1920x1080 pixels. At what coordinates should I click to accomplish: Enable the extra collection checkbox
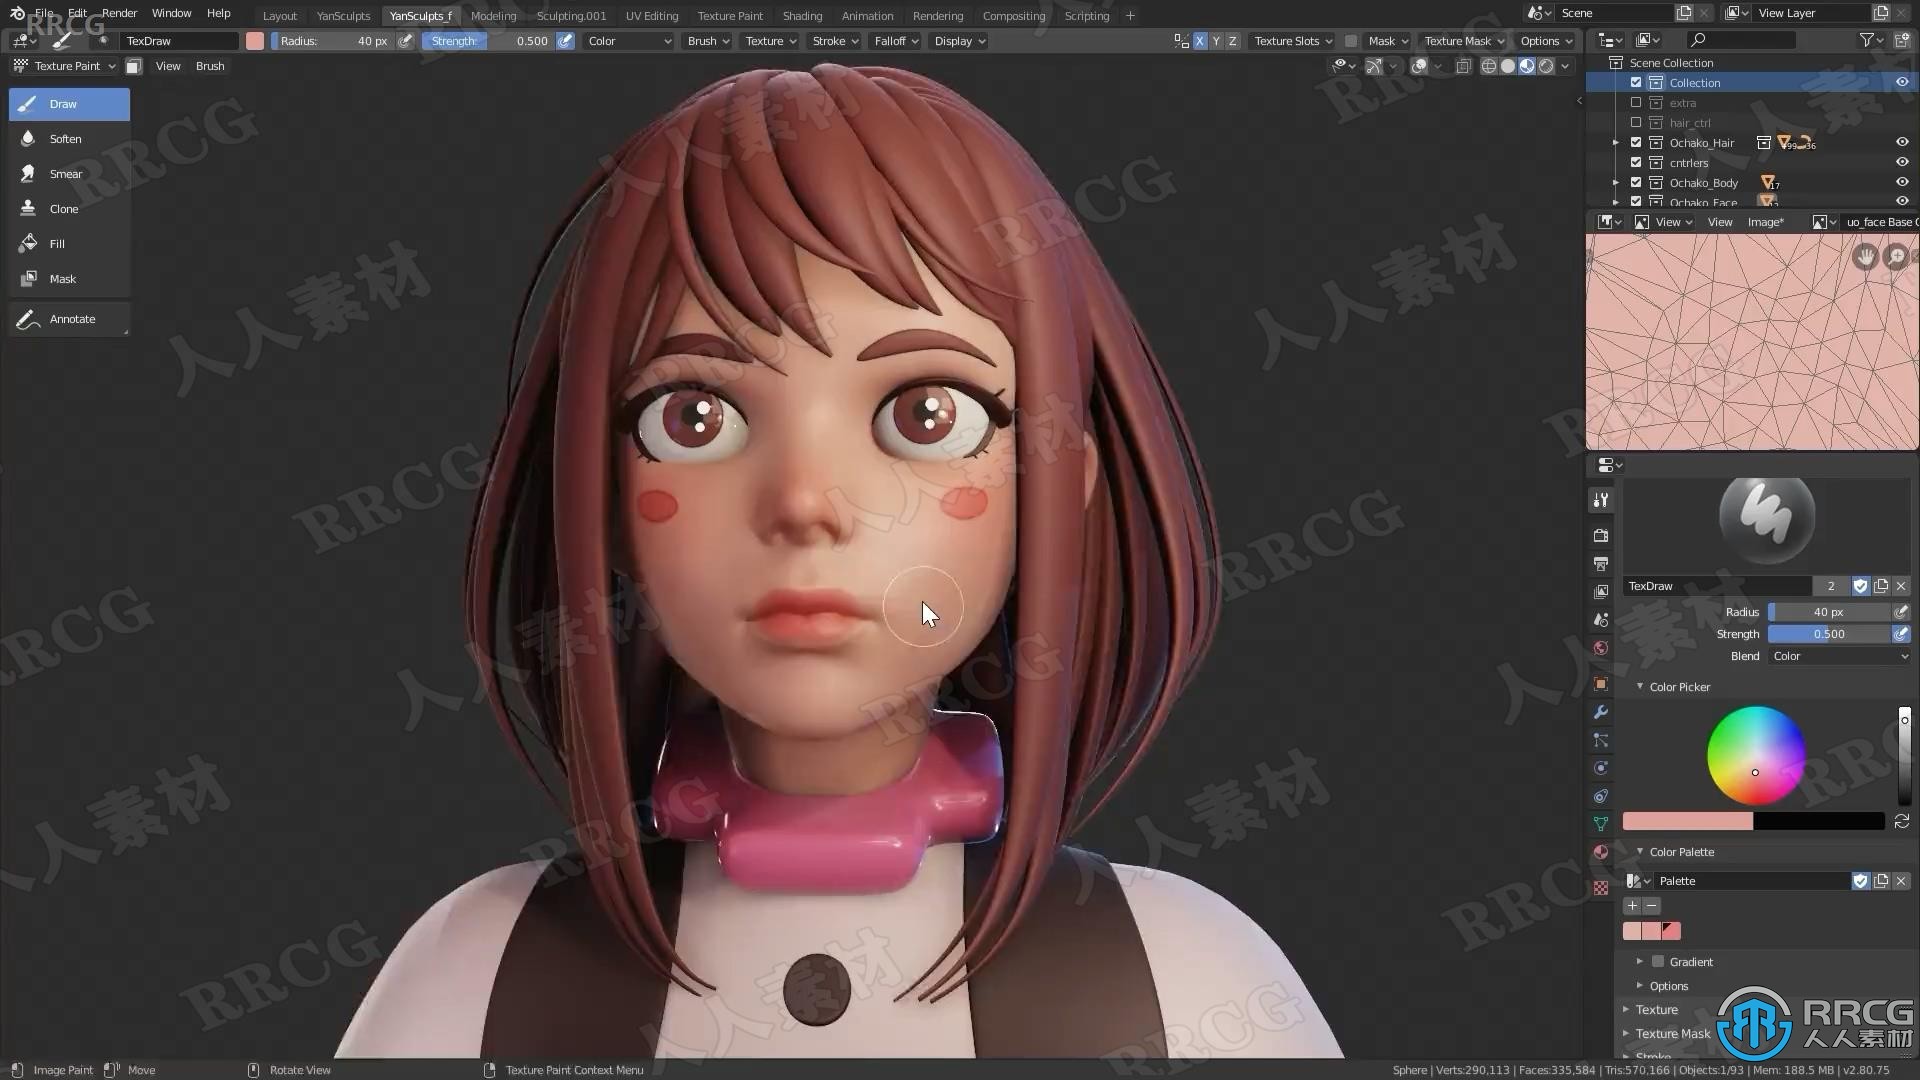[x=1636, y=103]
